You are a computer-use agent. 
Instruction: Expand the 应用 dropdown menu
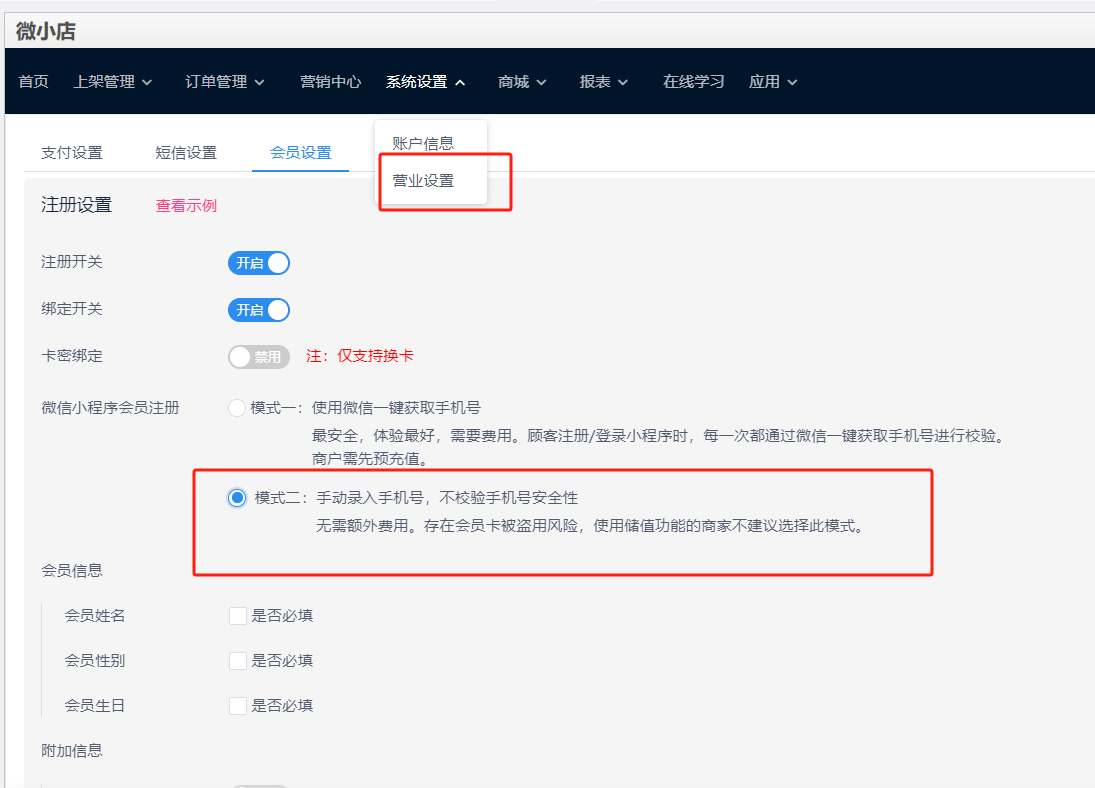[x=773, y=82]
